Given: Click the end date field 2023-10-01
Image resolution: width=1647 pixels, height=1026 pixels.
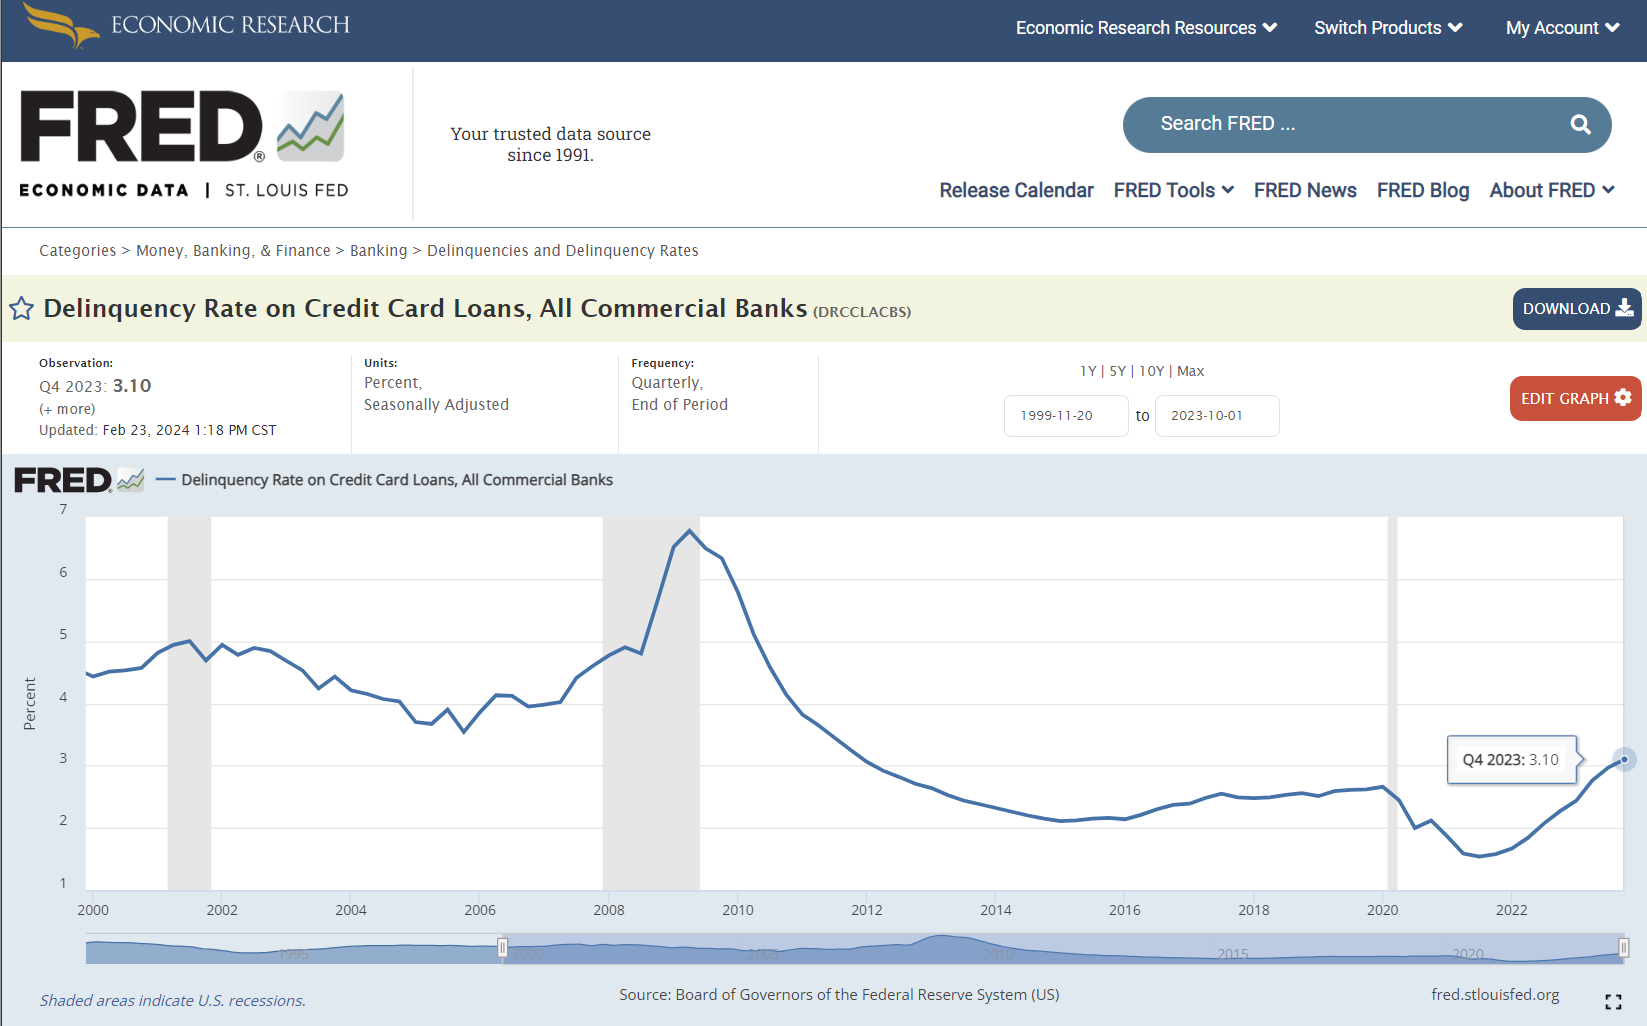Looking at the screenshot, I should click(x=1217, y=416).
